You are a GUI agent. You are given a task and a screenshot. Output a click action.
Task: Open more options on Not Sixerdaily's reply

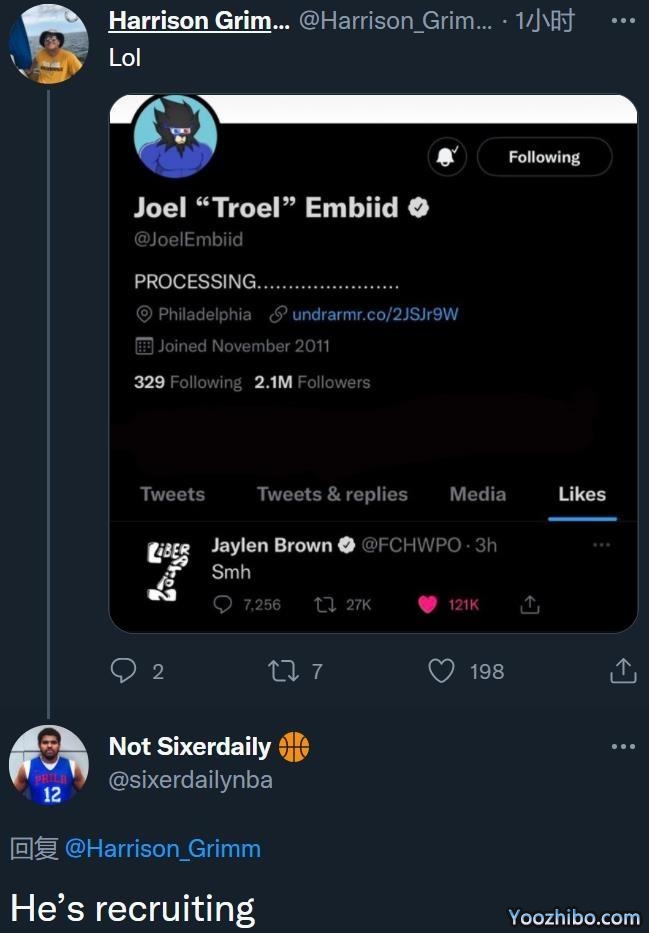tap(622, 746)
